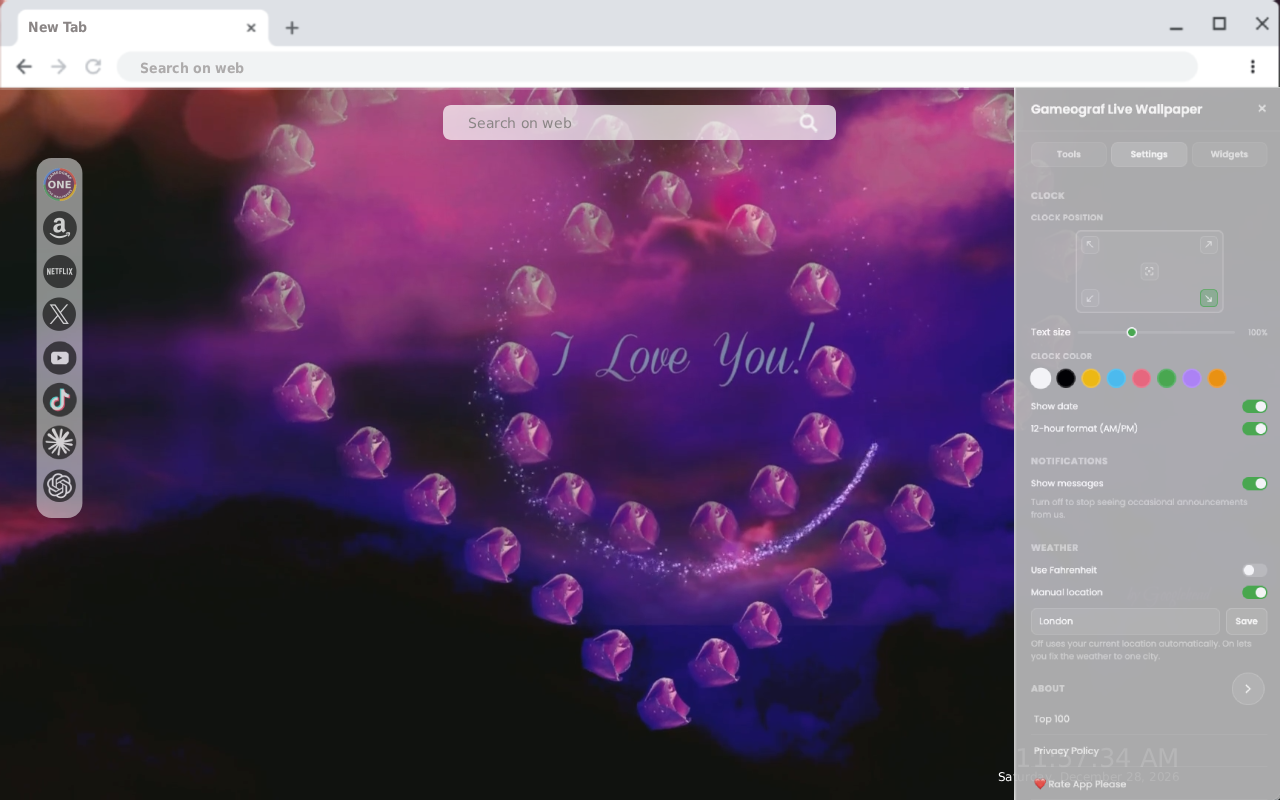1280x800 pixels.
Task: Toggle the 12-hour format (AM/PM) switch
Action: tap(1254, 429)
